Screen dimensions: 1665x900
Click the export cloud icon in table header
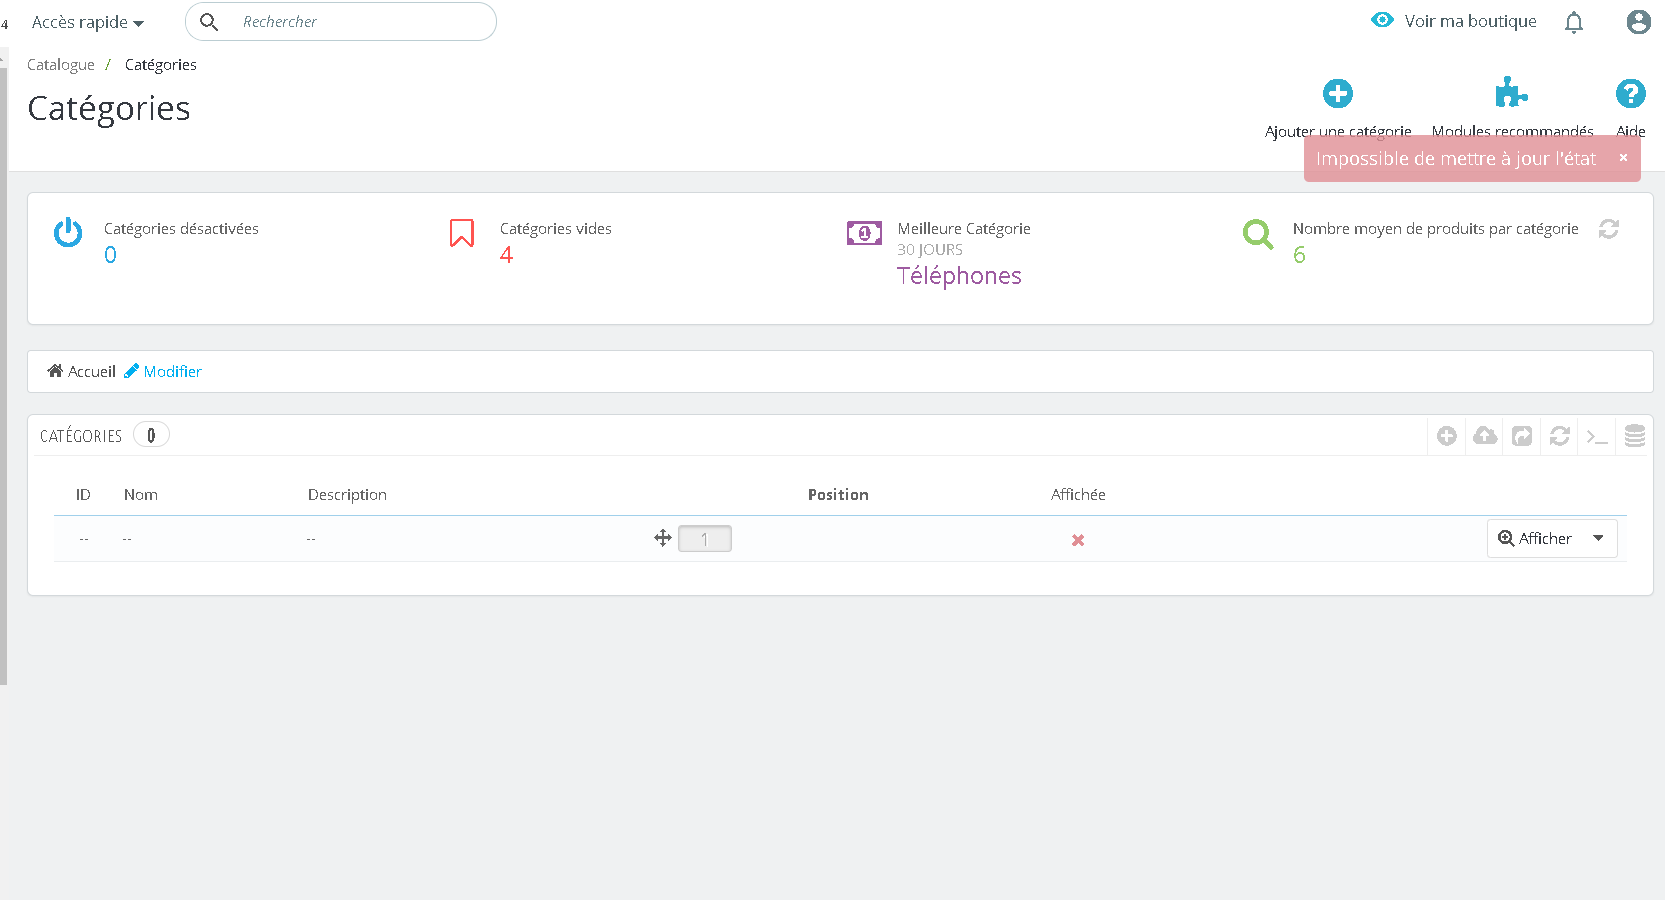pos(1485,436)
